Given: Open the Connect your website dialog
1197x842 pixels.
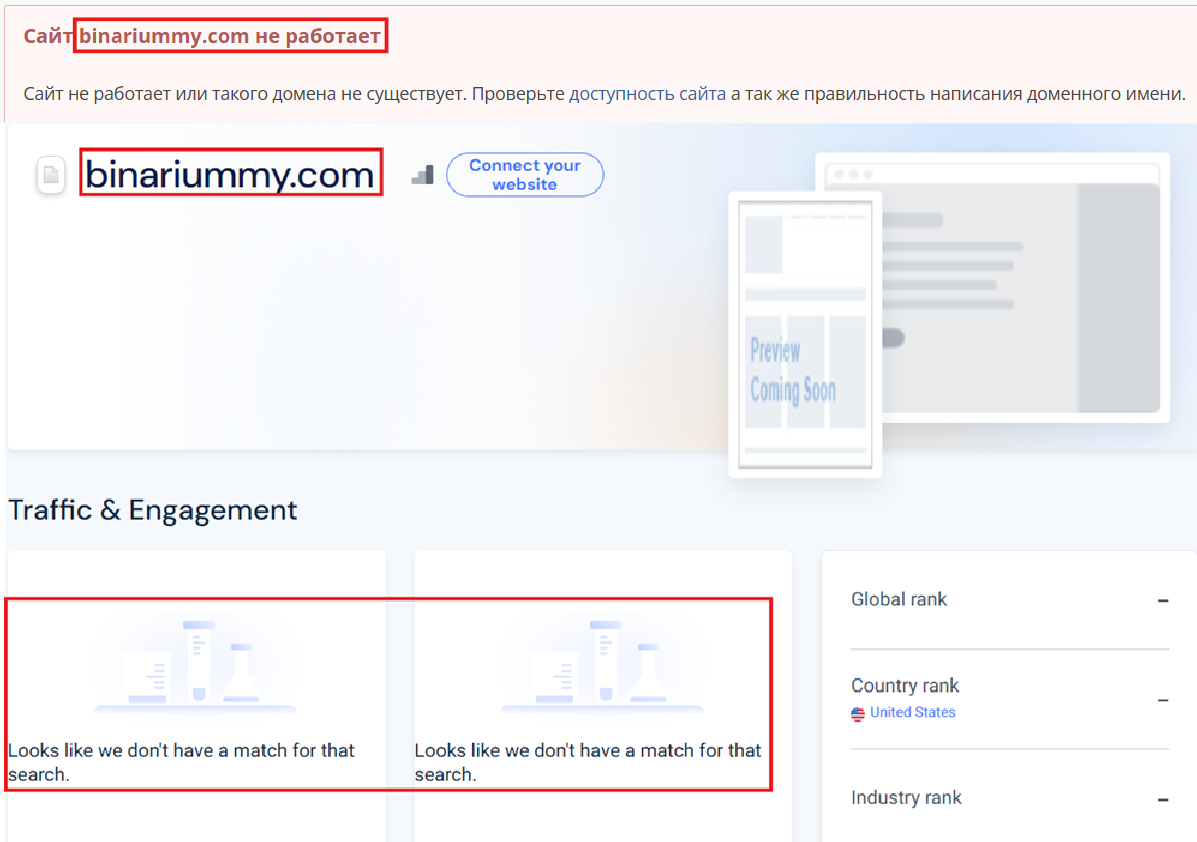Looking at the screenshot, I should pos(524,174).
